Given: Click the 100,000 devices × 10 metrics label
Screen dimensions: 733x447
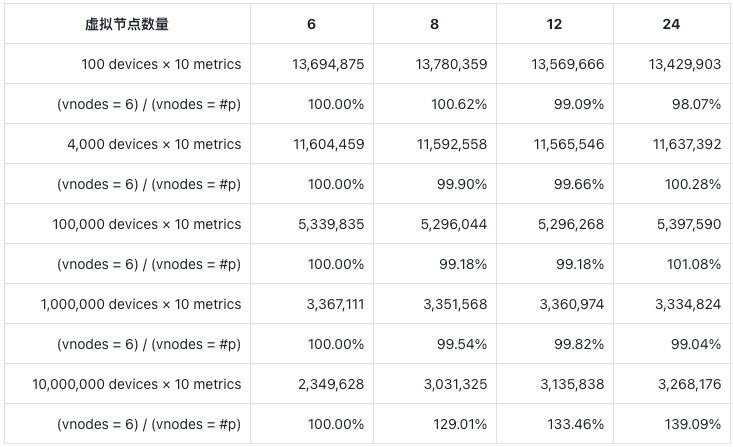Looking at the screenshot, I should pos(147,224).
